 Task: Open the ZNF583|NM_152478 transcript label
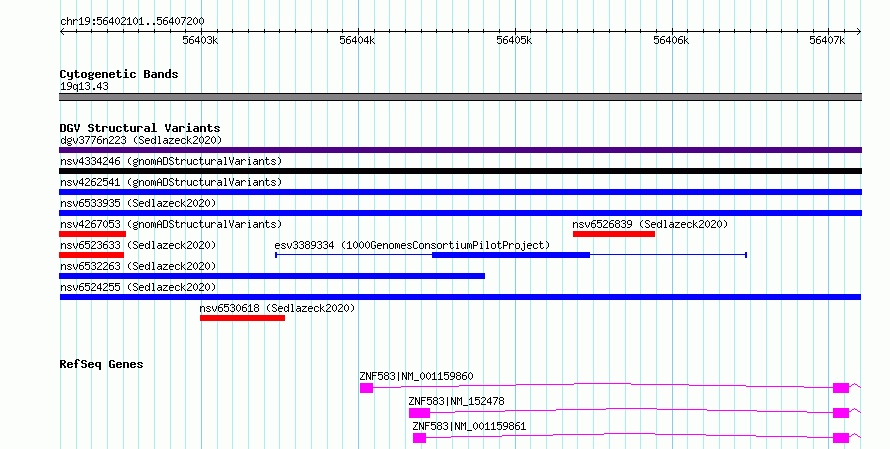tap(456, 401)
